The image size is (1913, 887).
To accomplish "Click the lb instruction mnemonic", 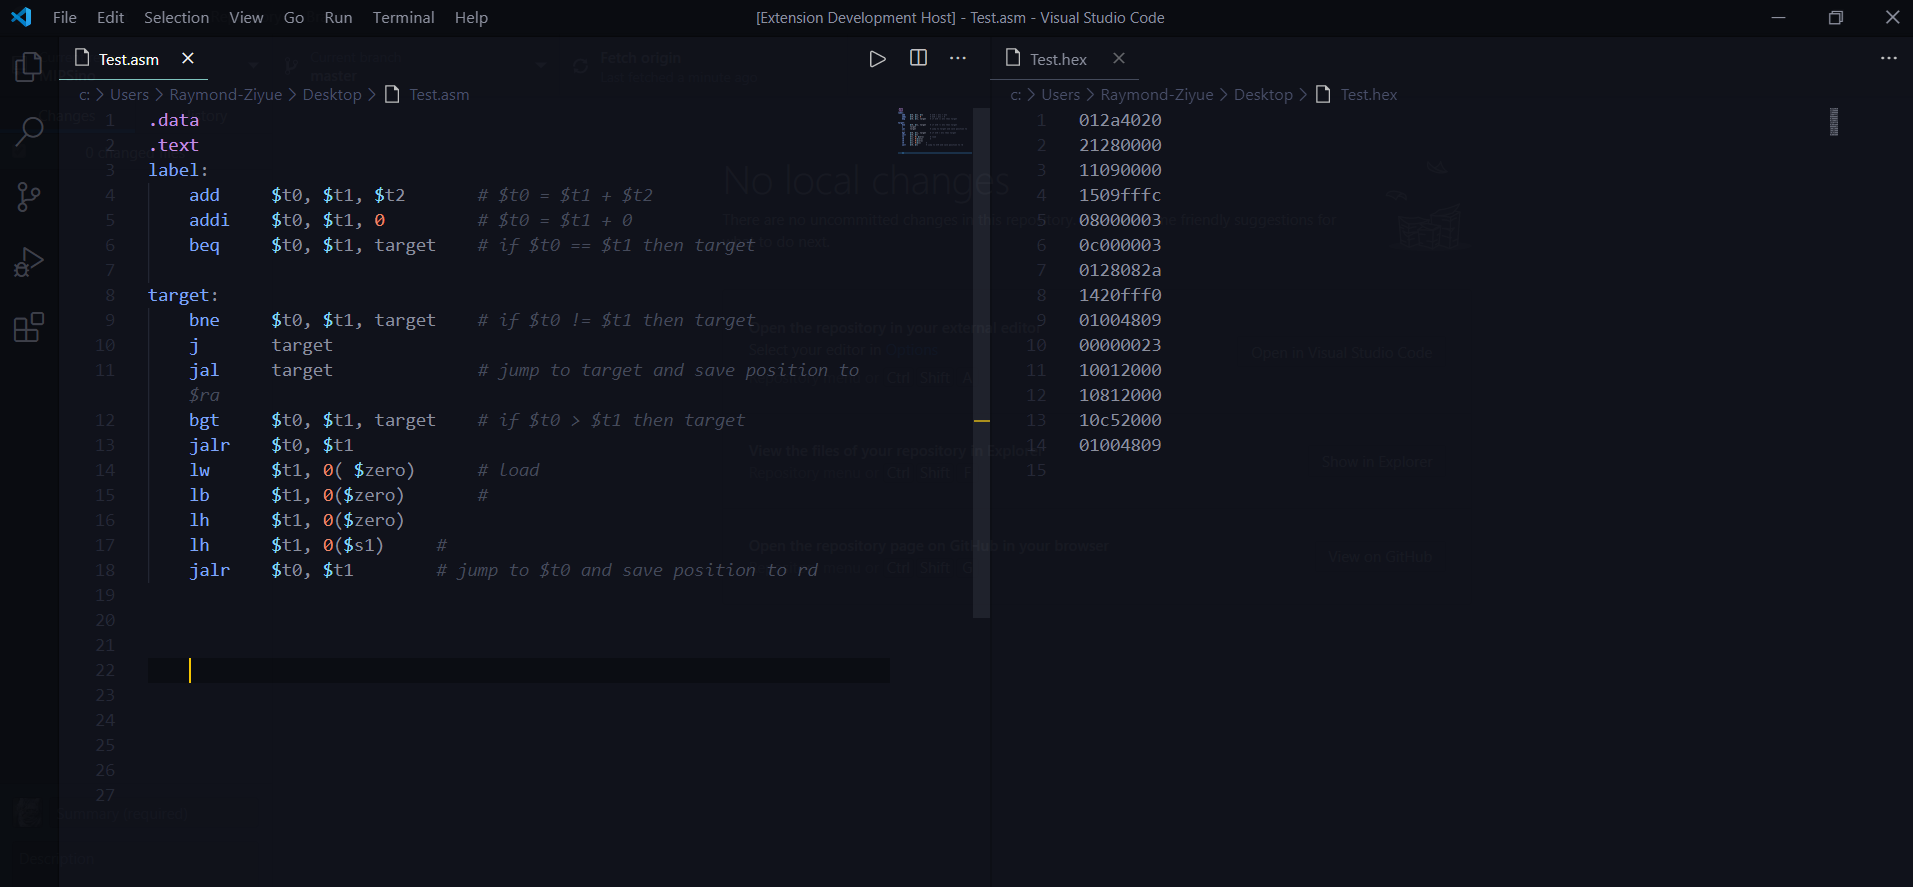I will click(x=200, y=495).
